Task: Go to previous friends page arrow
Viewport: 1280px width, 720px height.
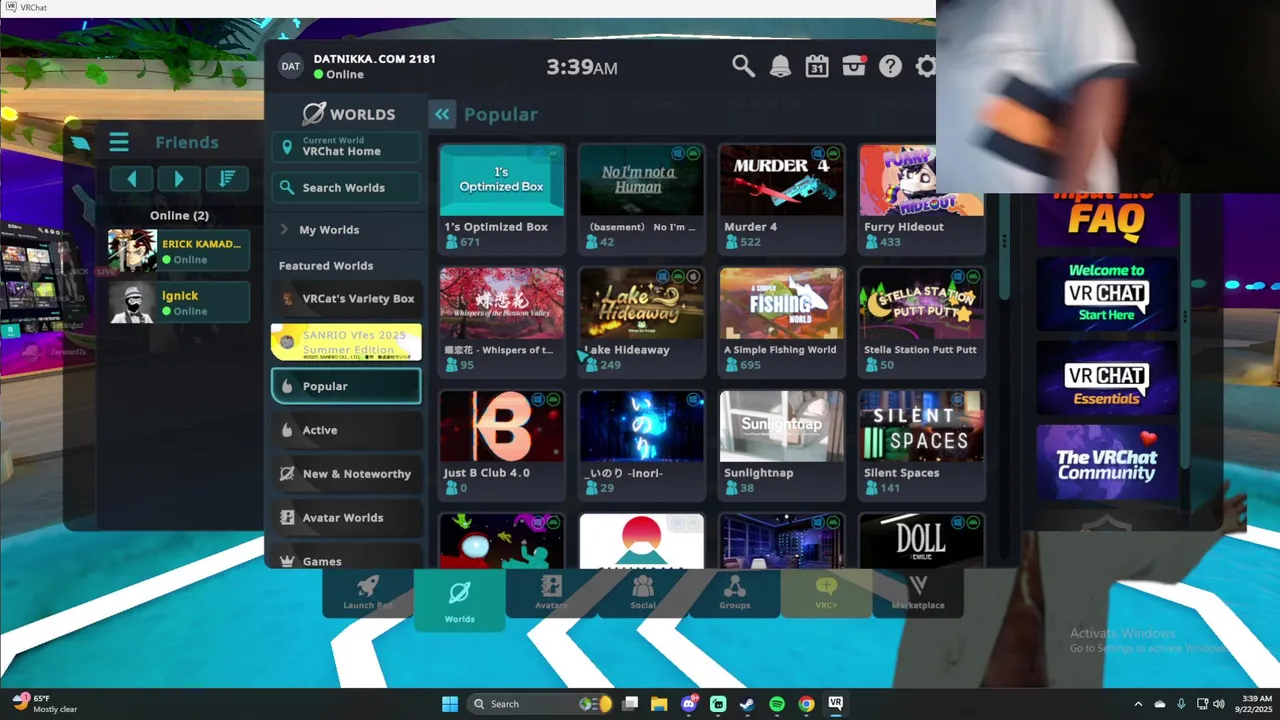Action: point(131,179)
